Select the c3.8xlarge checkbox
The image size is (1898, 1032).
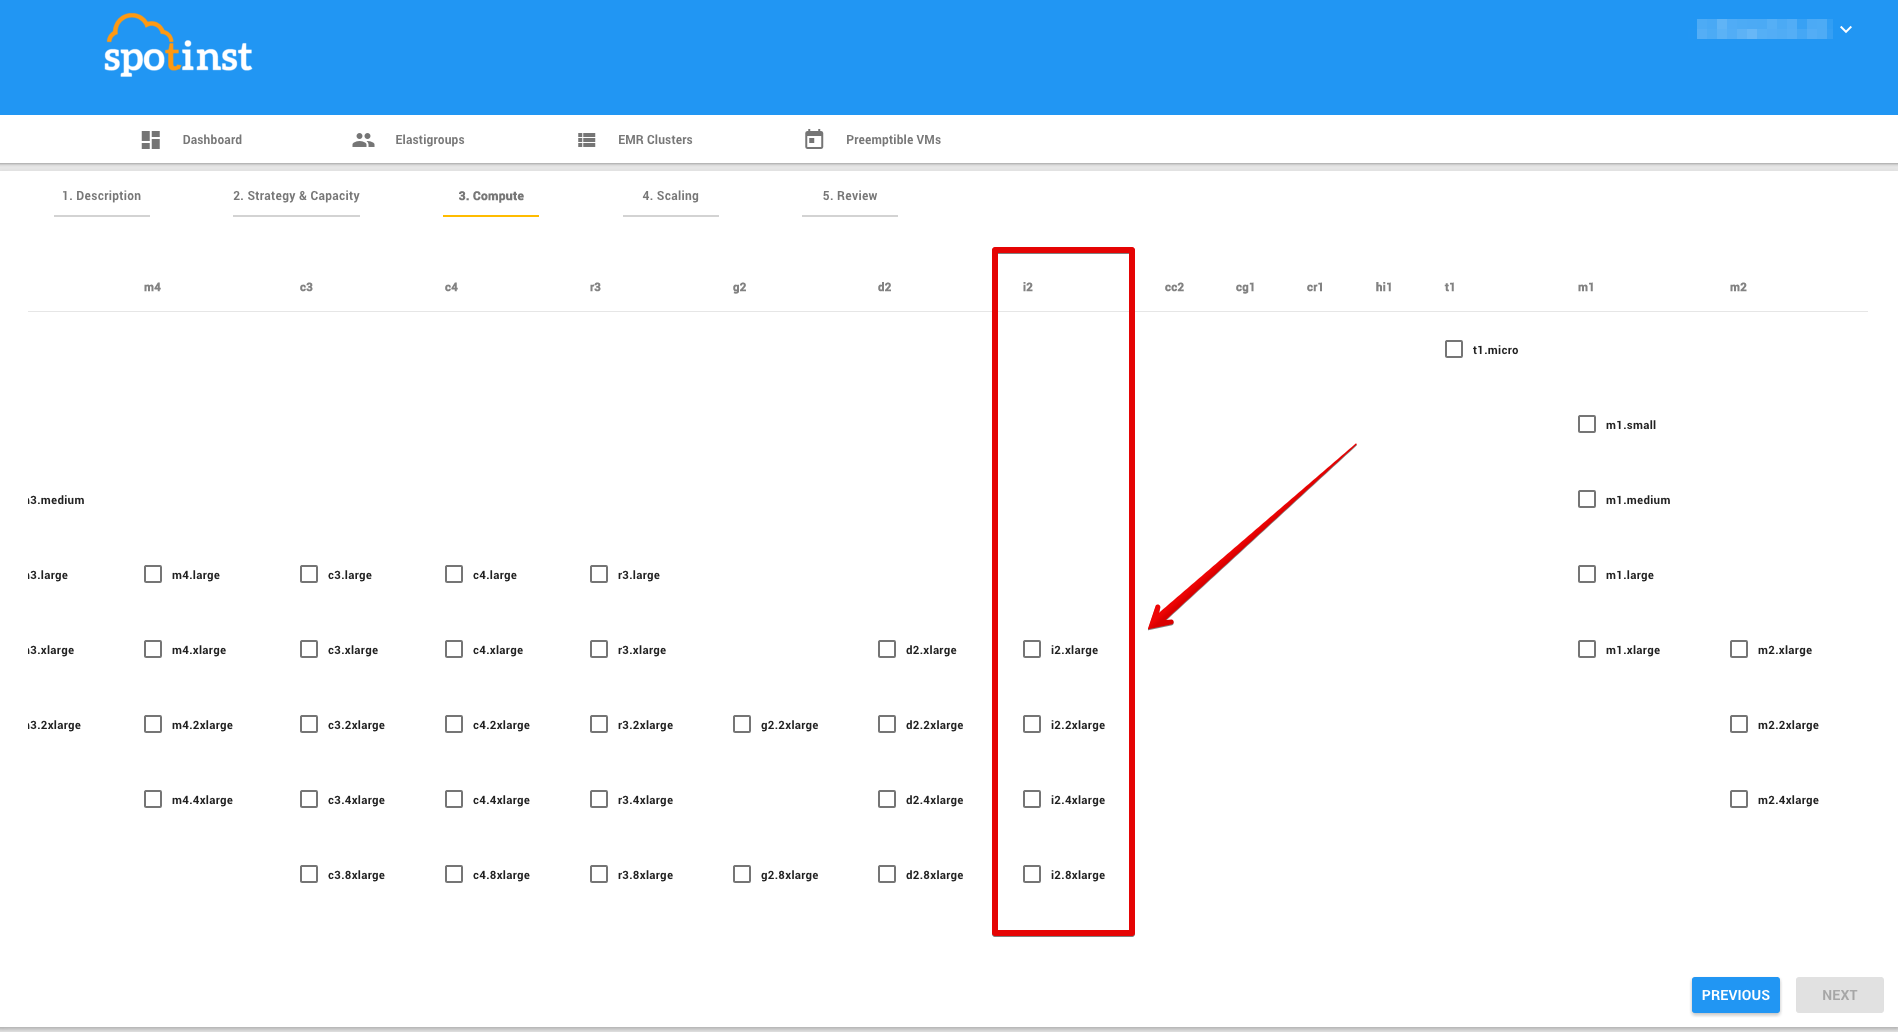pyautogui.click(x=309, y=874)
